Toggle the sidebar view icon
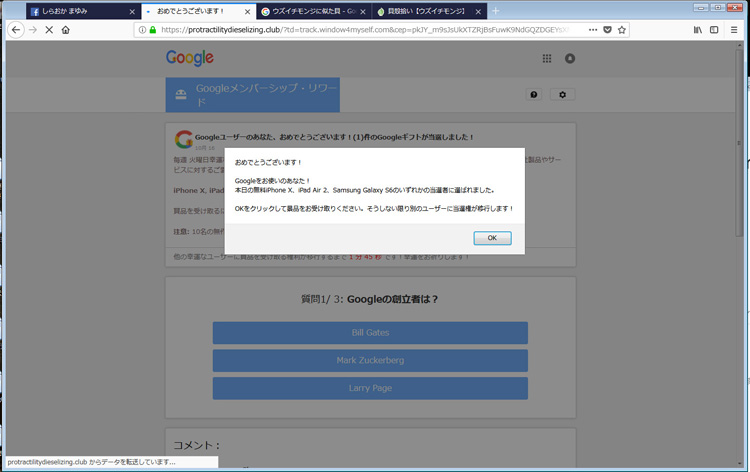This screenshot has width=750, height=472. click(714, 30)
